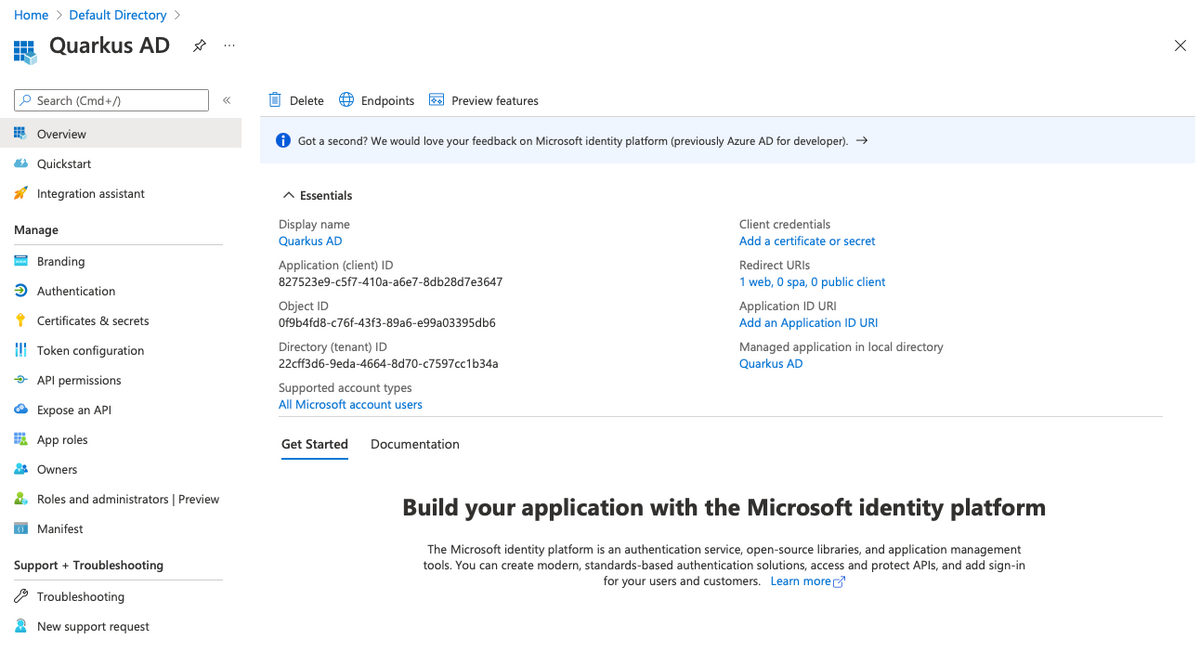Click the All Microsoft account users link
The image size is (1200, 665).
click(x=350, y=405)
